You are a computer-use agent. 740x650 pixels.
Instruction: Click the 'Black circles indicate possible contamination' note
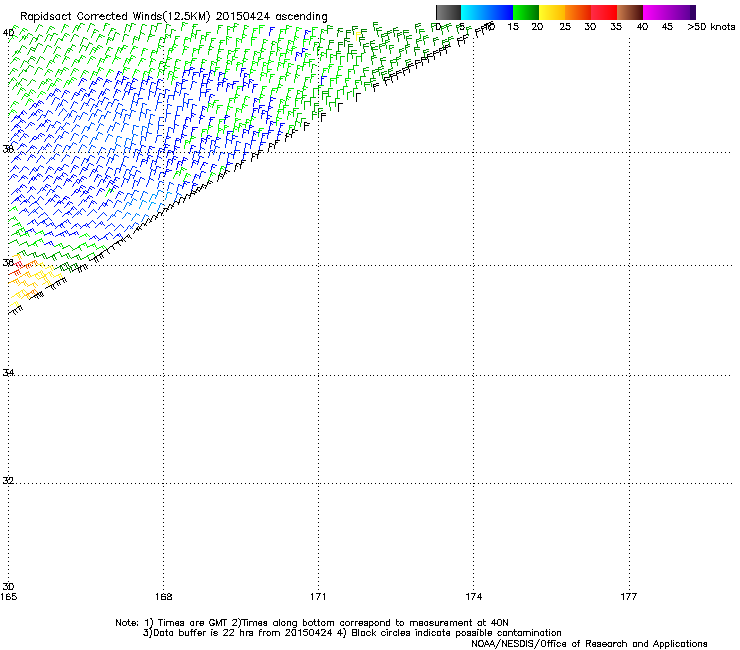coord(456,633)
